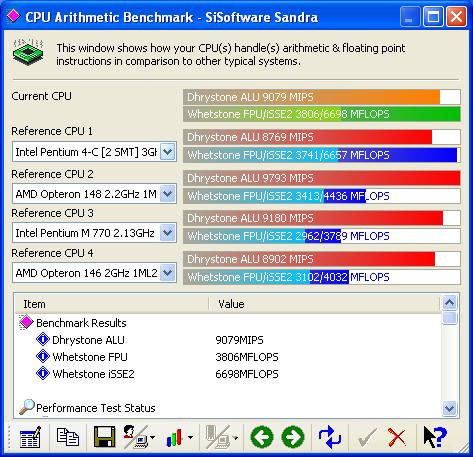Click the Reference CPU 1 label

(x=52, y=131)
